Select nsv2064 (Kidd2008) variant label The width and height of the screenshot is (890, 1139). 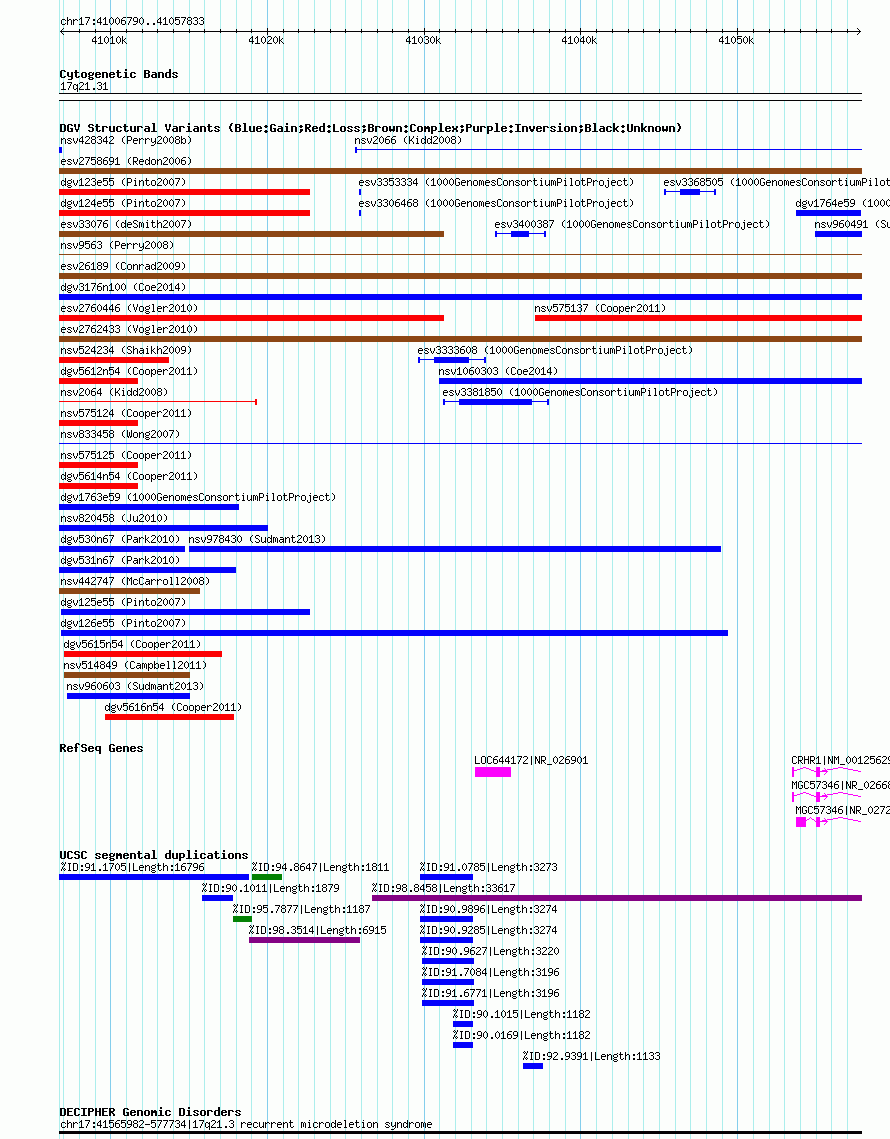click(114, 393)
